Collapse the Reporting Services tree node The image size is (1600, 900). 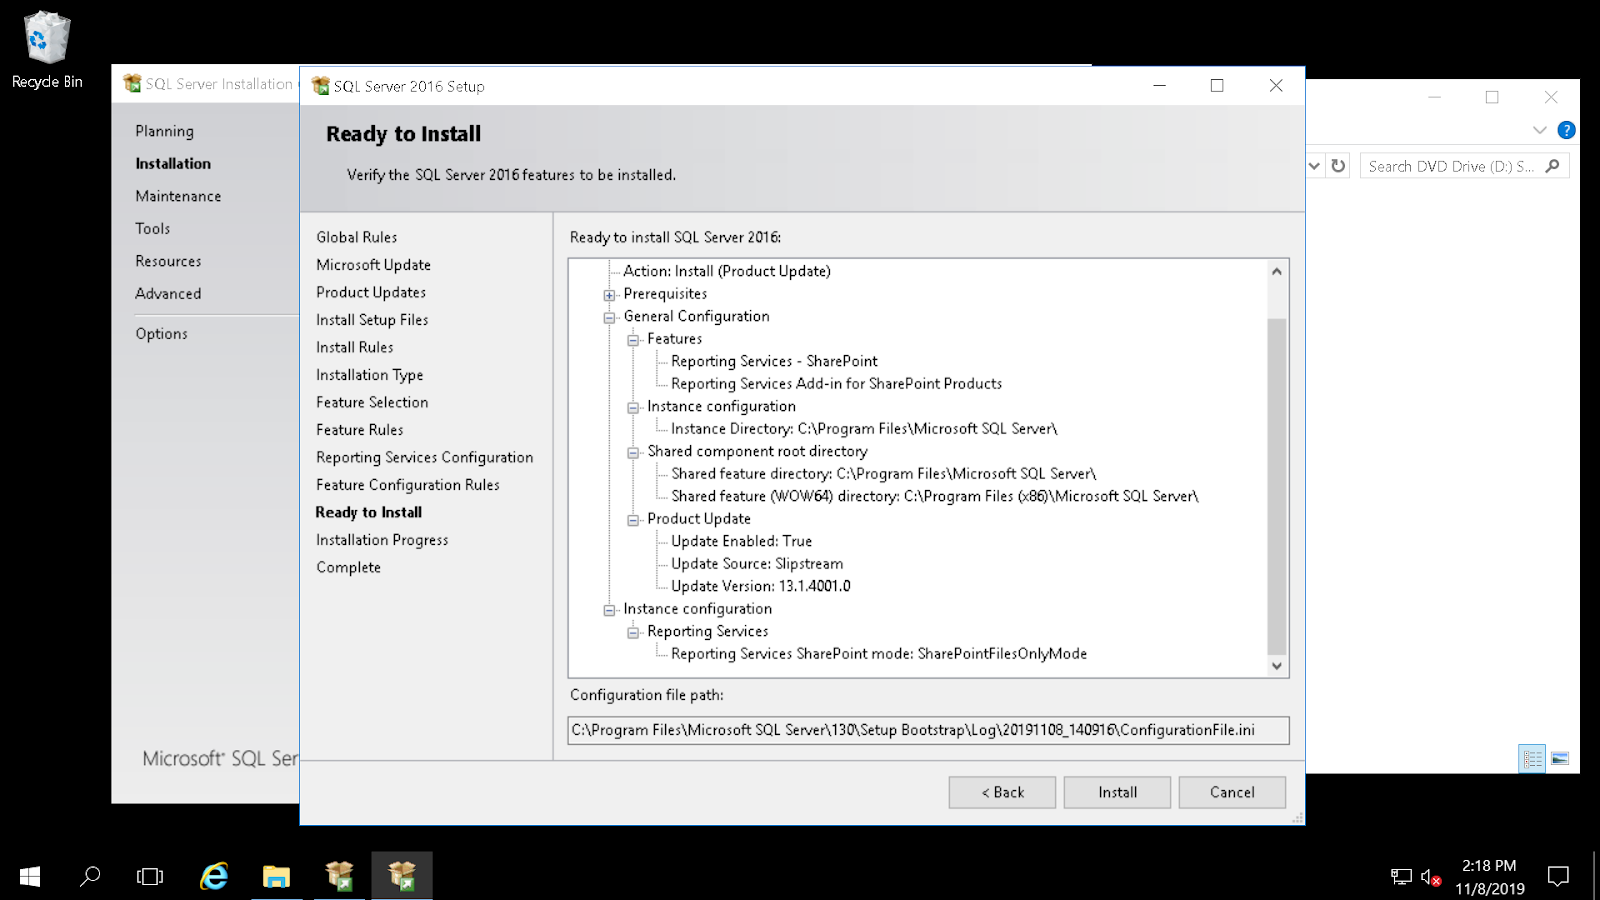click(633, 633)
